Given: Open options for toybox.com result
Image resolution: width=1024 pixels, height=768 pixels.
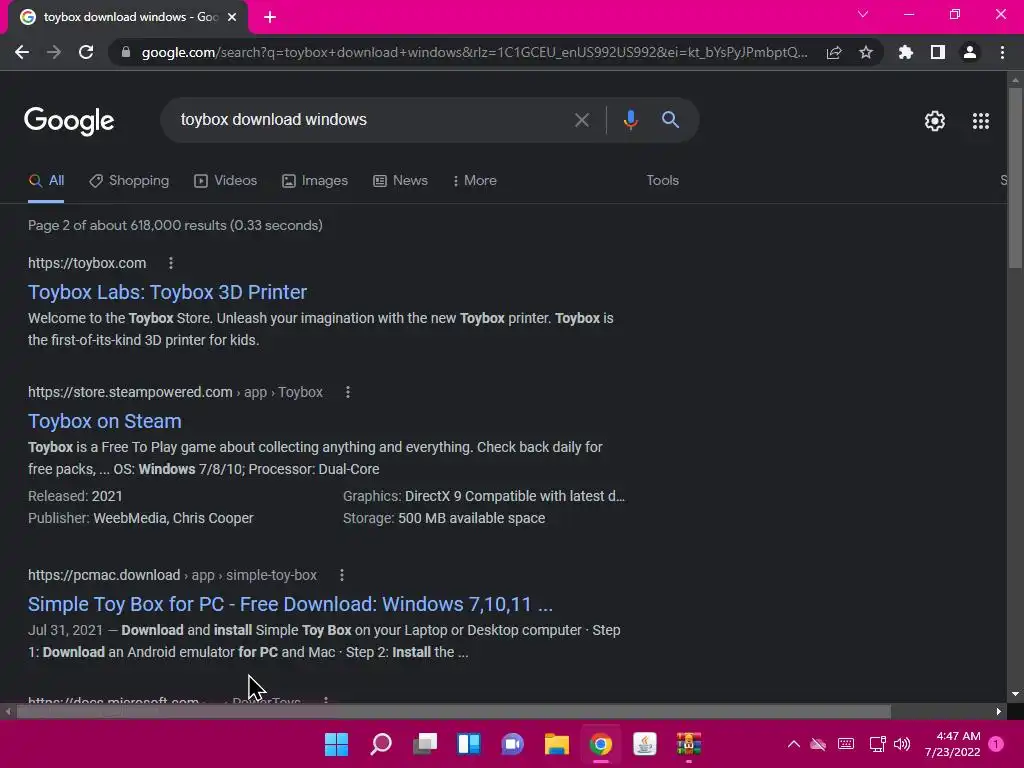Looking at the screenshot, I should point(171,263).
